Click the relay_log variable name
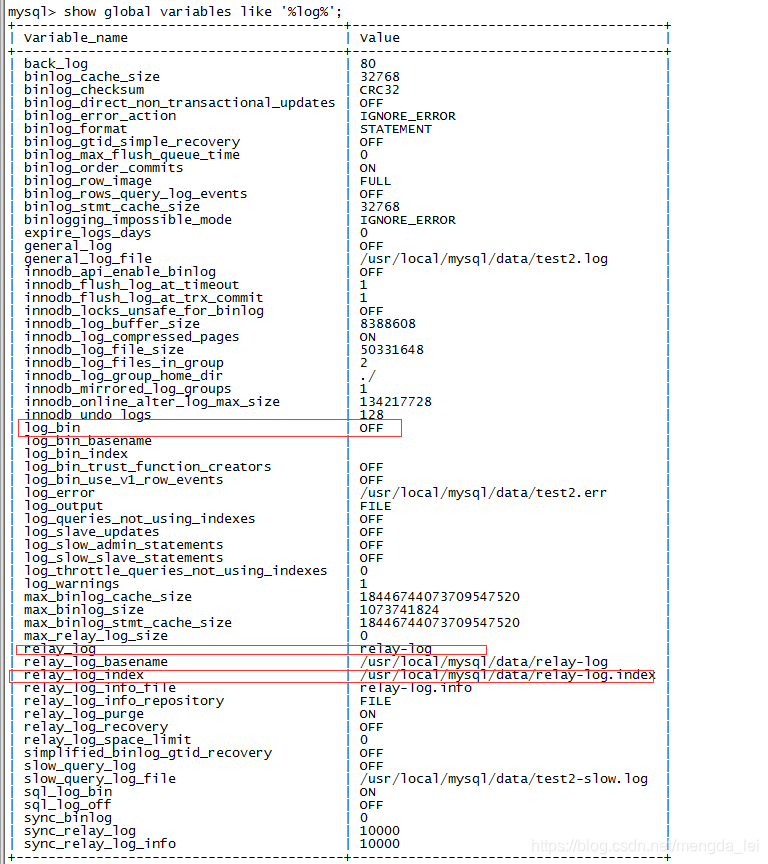This screenshot has height=864, width=768. click(60, 649)
